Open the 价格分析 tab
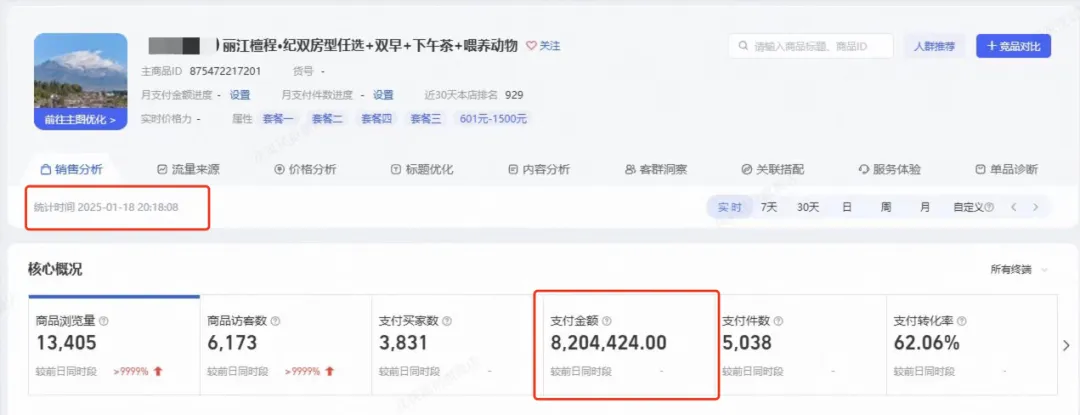 305,169
